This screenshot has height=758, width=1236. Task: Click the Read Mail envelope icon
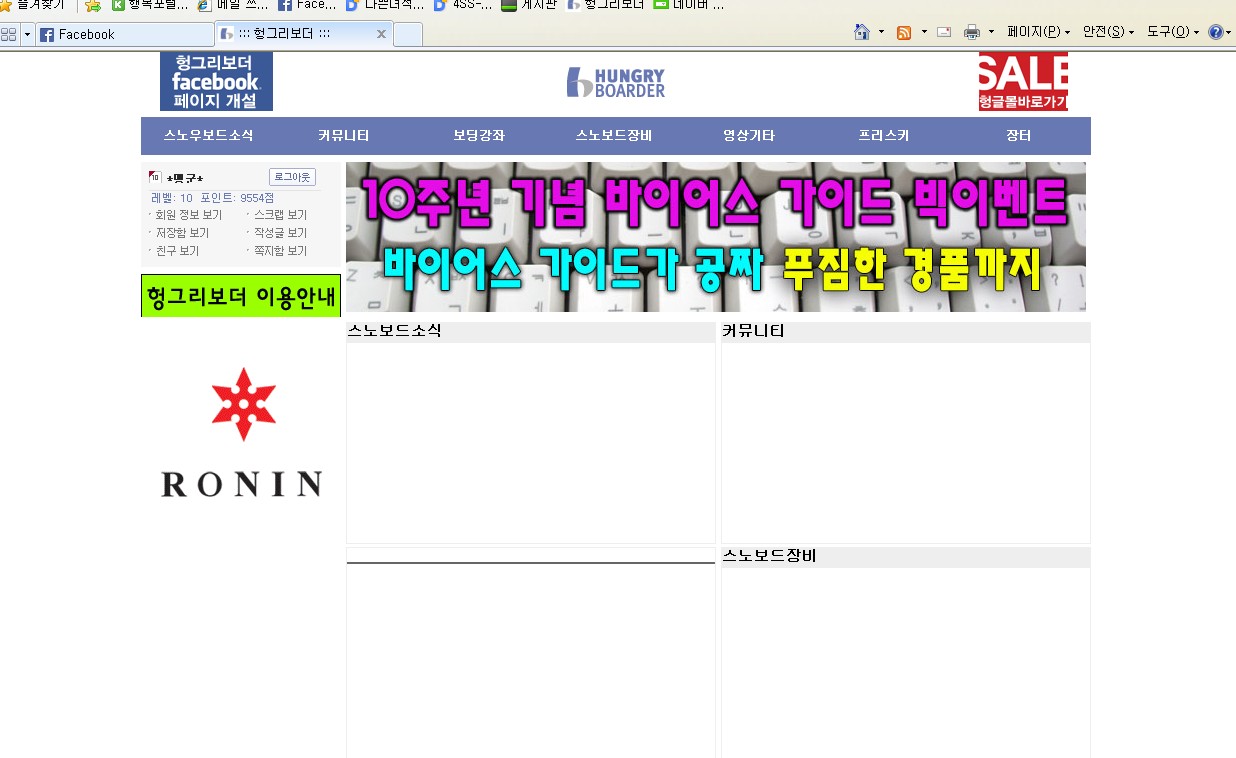[x=944, y=32]
